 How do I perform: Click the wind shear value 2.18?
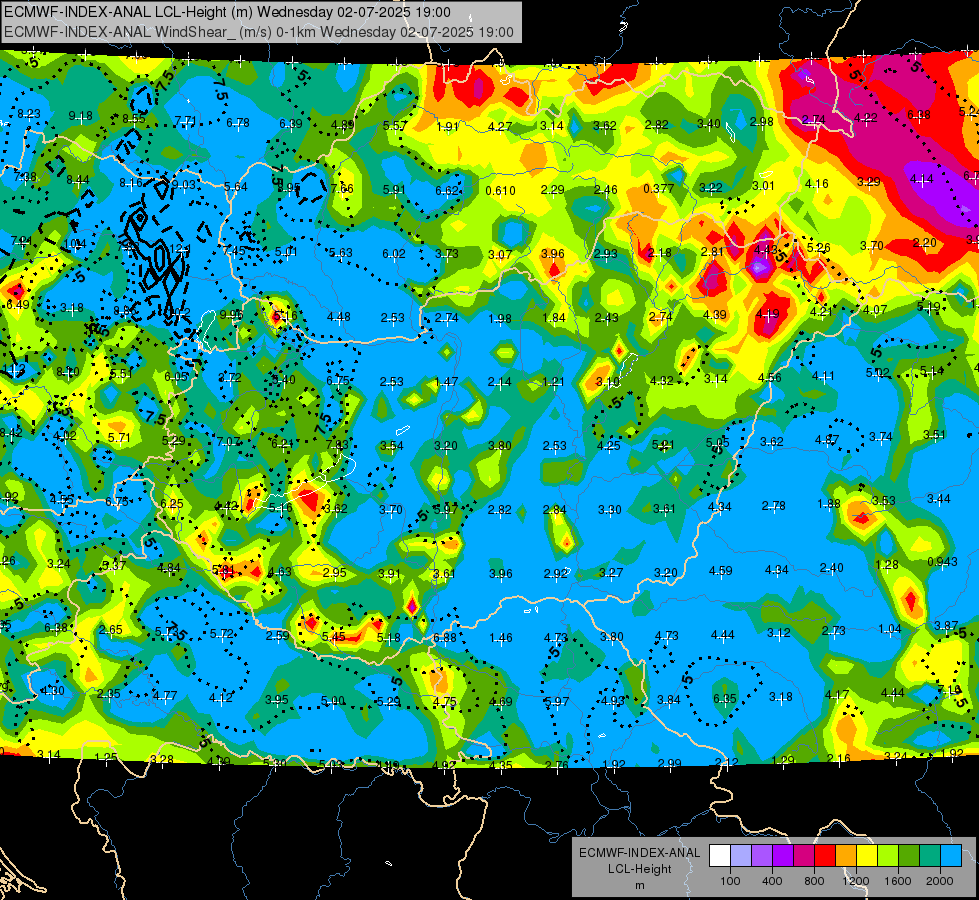(x=659, y=252)
